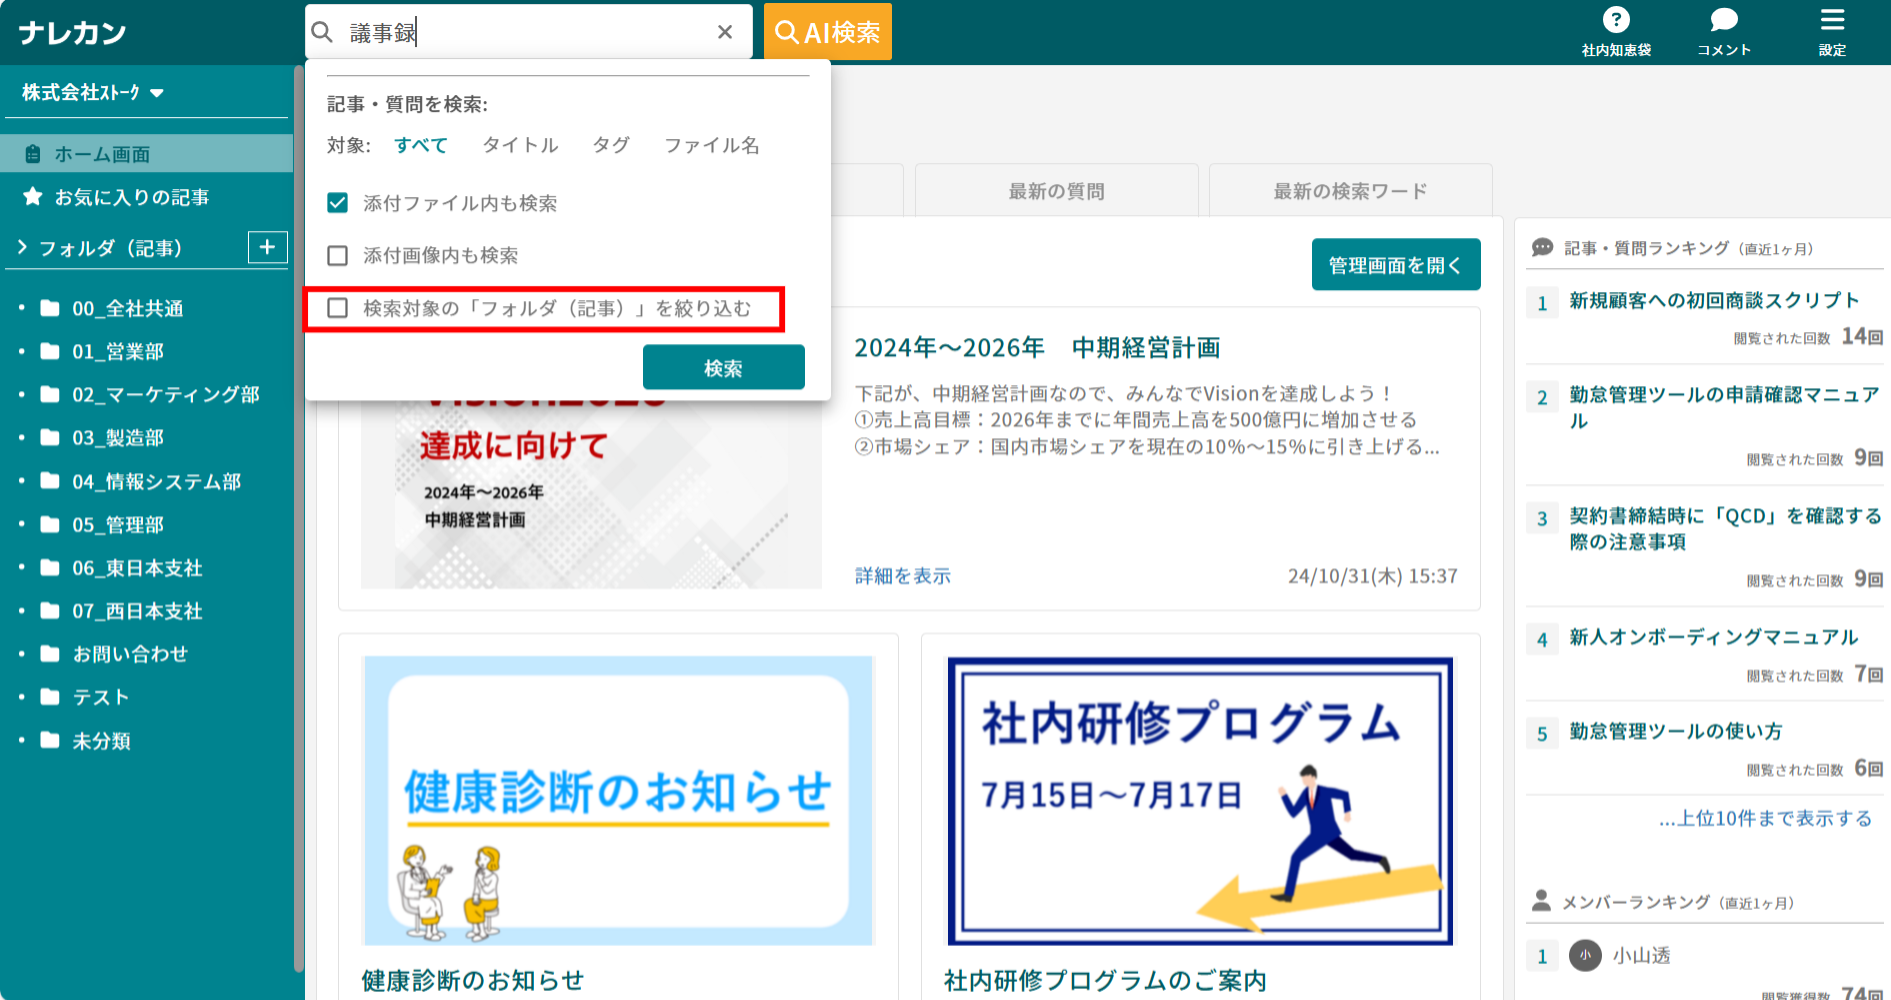Screen dimensions: 1891x1000
Task: Click the AI検索 button
Action: (827, 31)
